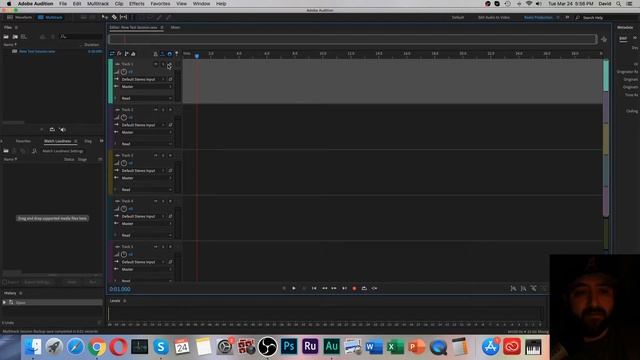The height and width of the screenshot is (360, 640).
Task: Click the Zoom Out Full icon
Action: 533,289
